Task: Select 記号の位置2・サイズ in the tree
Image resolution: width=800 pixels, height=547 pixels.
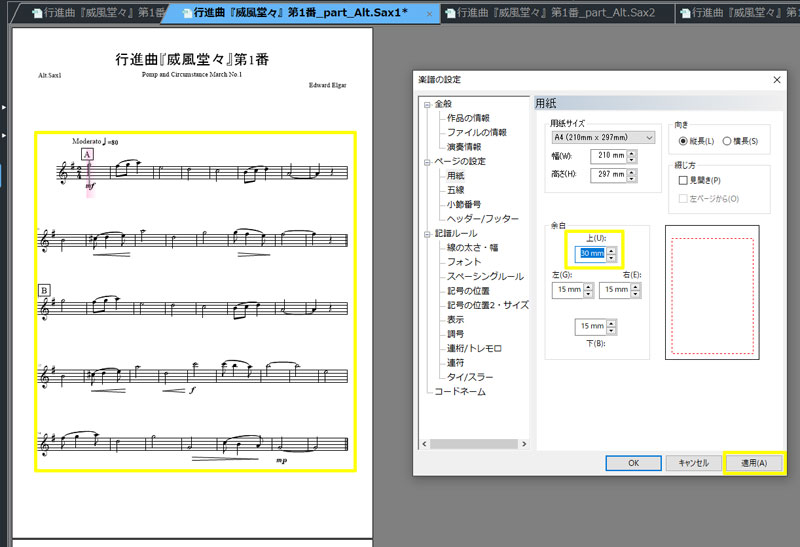Action: (487, 305)
